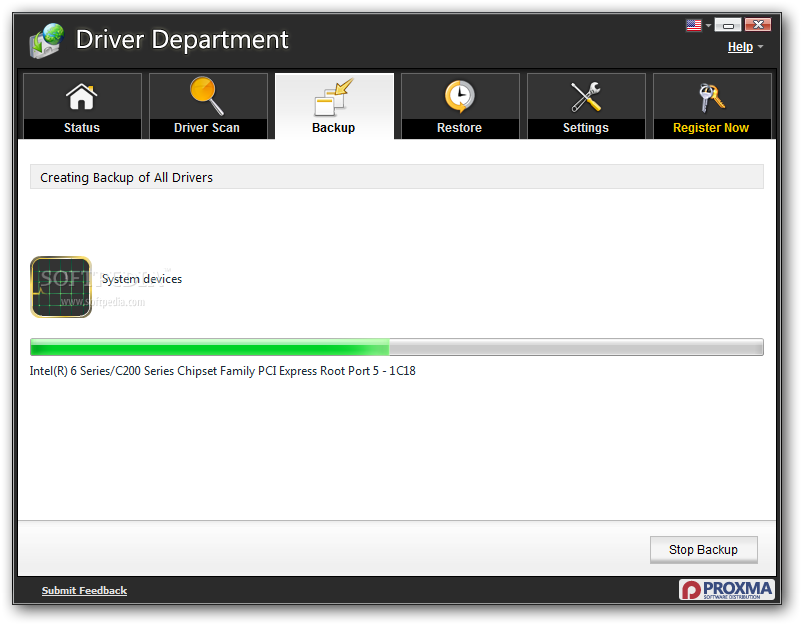
Task: Open the Driver Scan tab label
Action: tap(207, 128)
